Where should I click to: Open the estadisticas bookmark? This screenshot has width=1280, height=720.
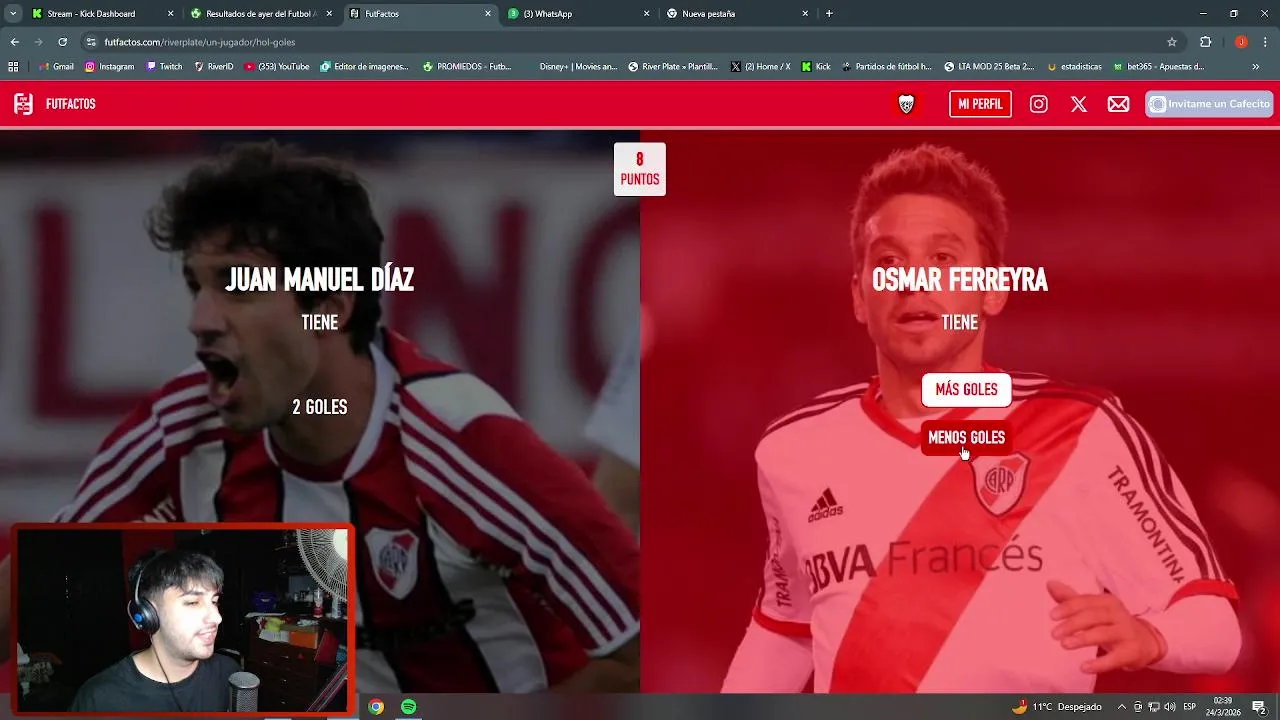(1074, 67)
